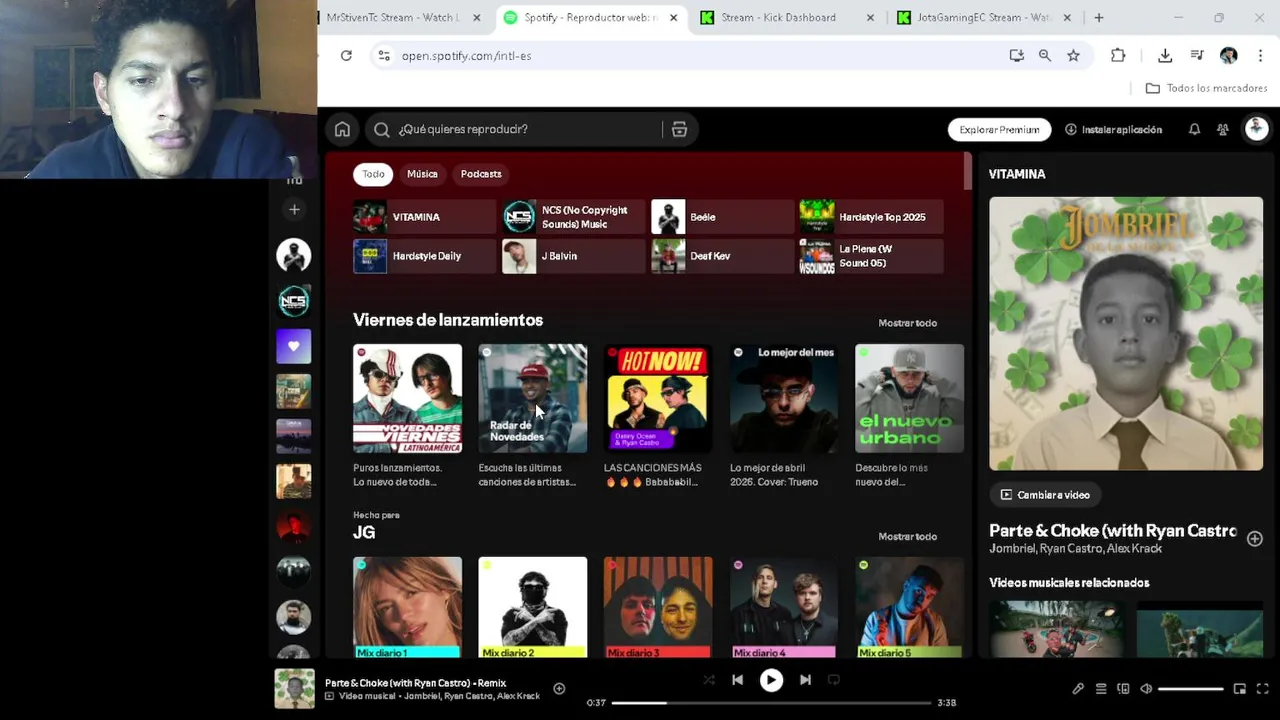Open the Browse icon in search bar
This screenshot has width=1280, height=720.
(679, 129)
